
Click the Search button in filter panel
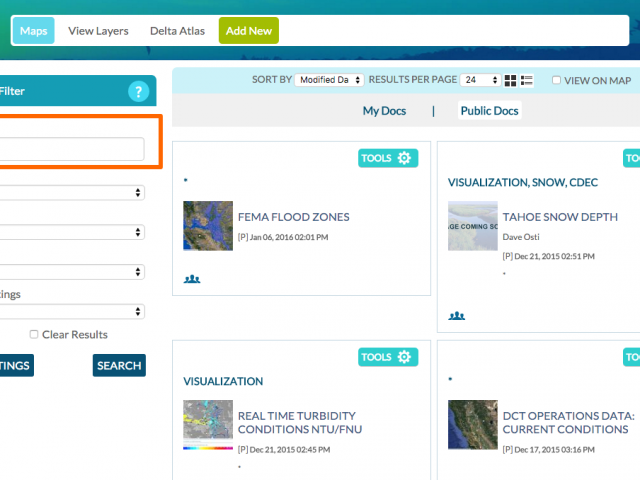coord(119,365)
